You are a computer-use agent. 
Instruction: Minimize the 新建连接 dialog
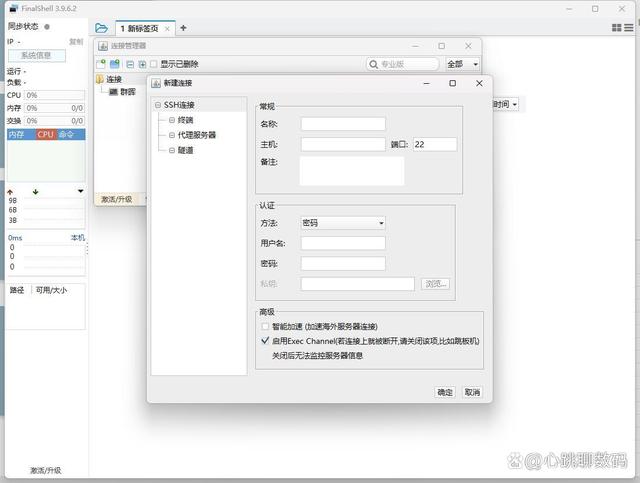point(427,83)
